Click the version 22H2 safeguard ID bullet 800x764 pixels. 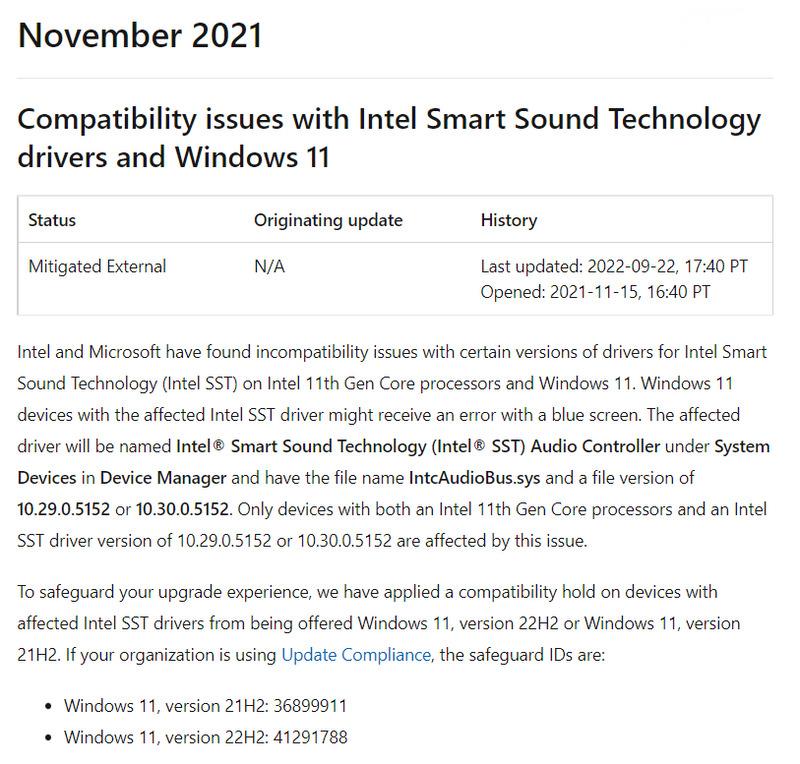[205, 738]
